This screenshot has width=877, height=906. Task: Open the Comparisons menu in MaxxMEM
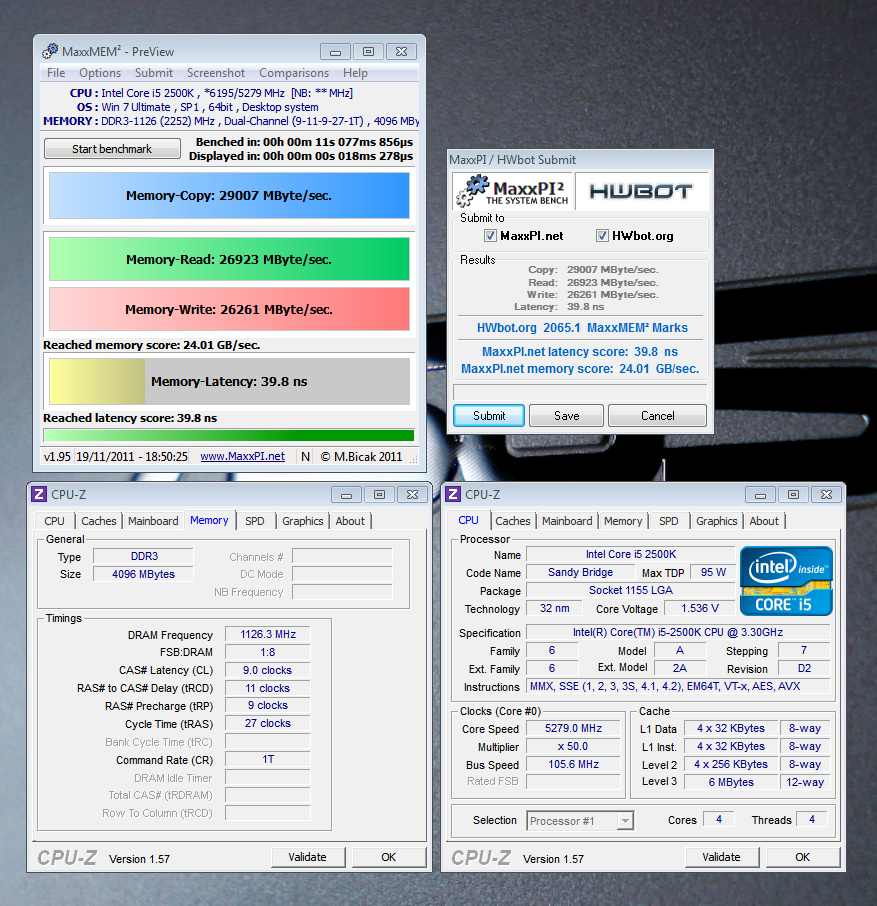pyautogui.click(x=293, y=73)
